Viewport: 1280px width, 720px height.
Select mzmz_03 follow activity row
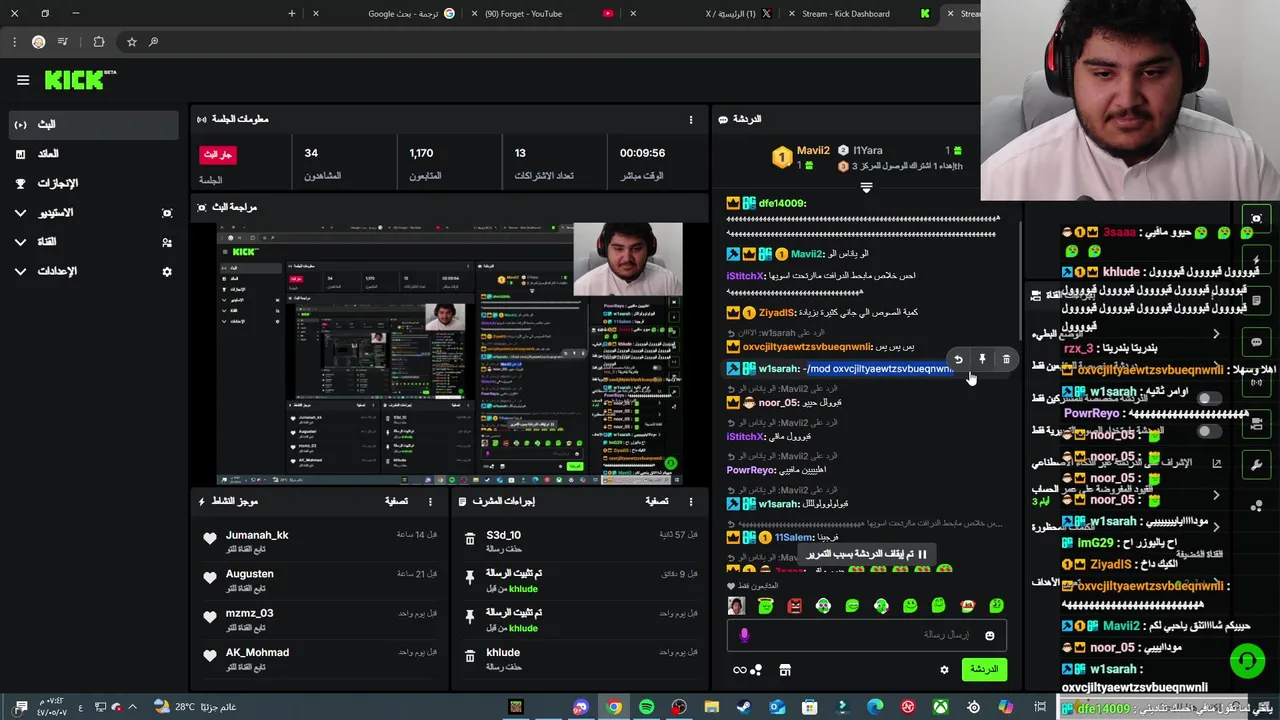[320, 619]
